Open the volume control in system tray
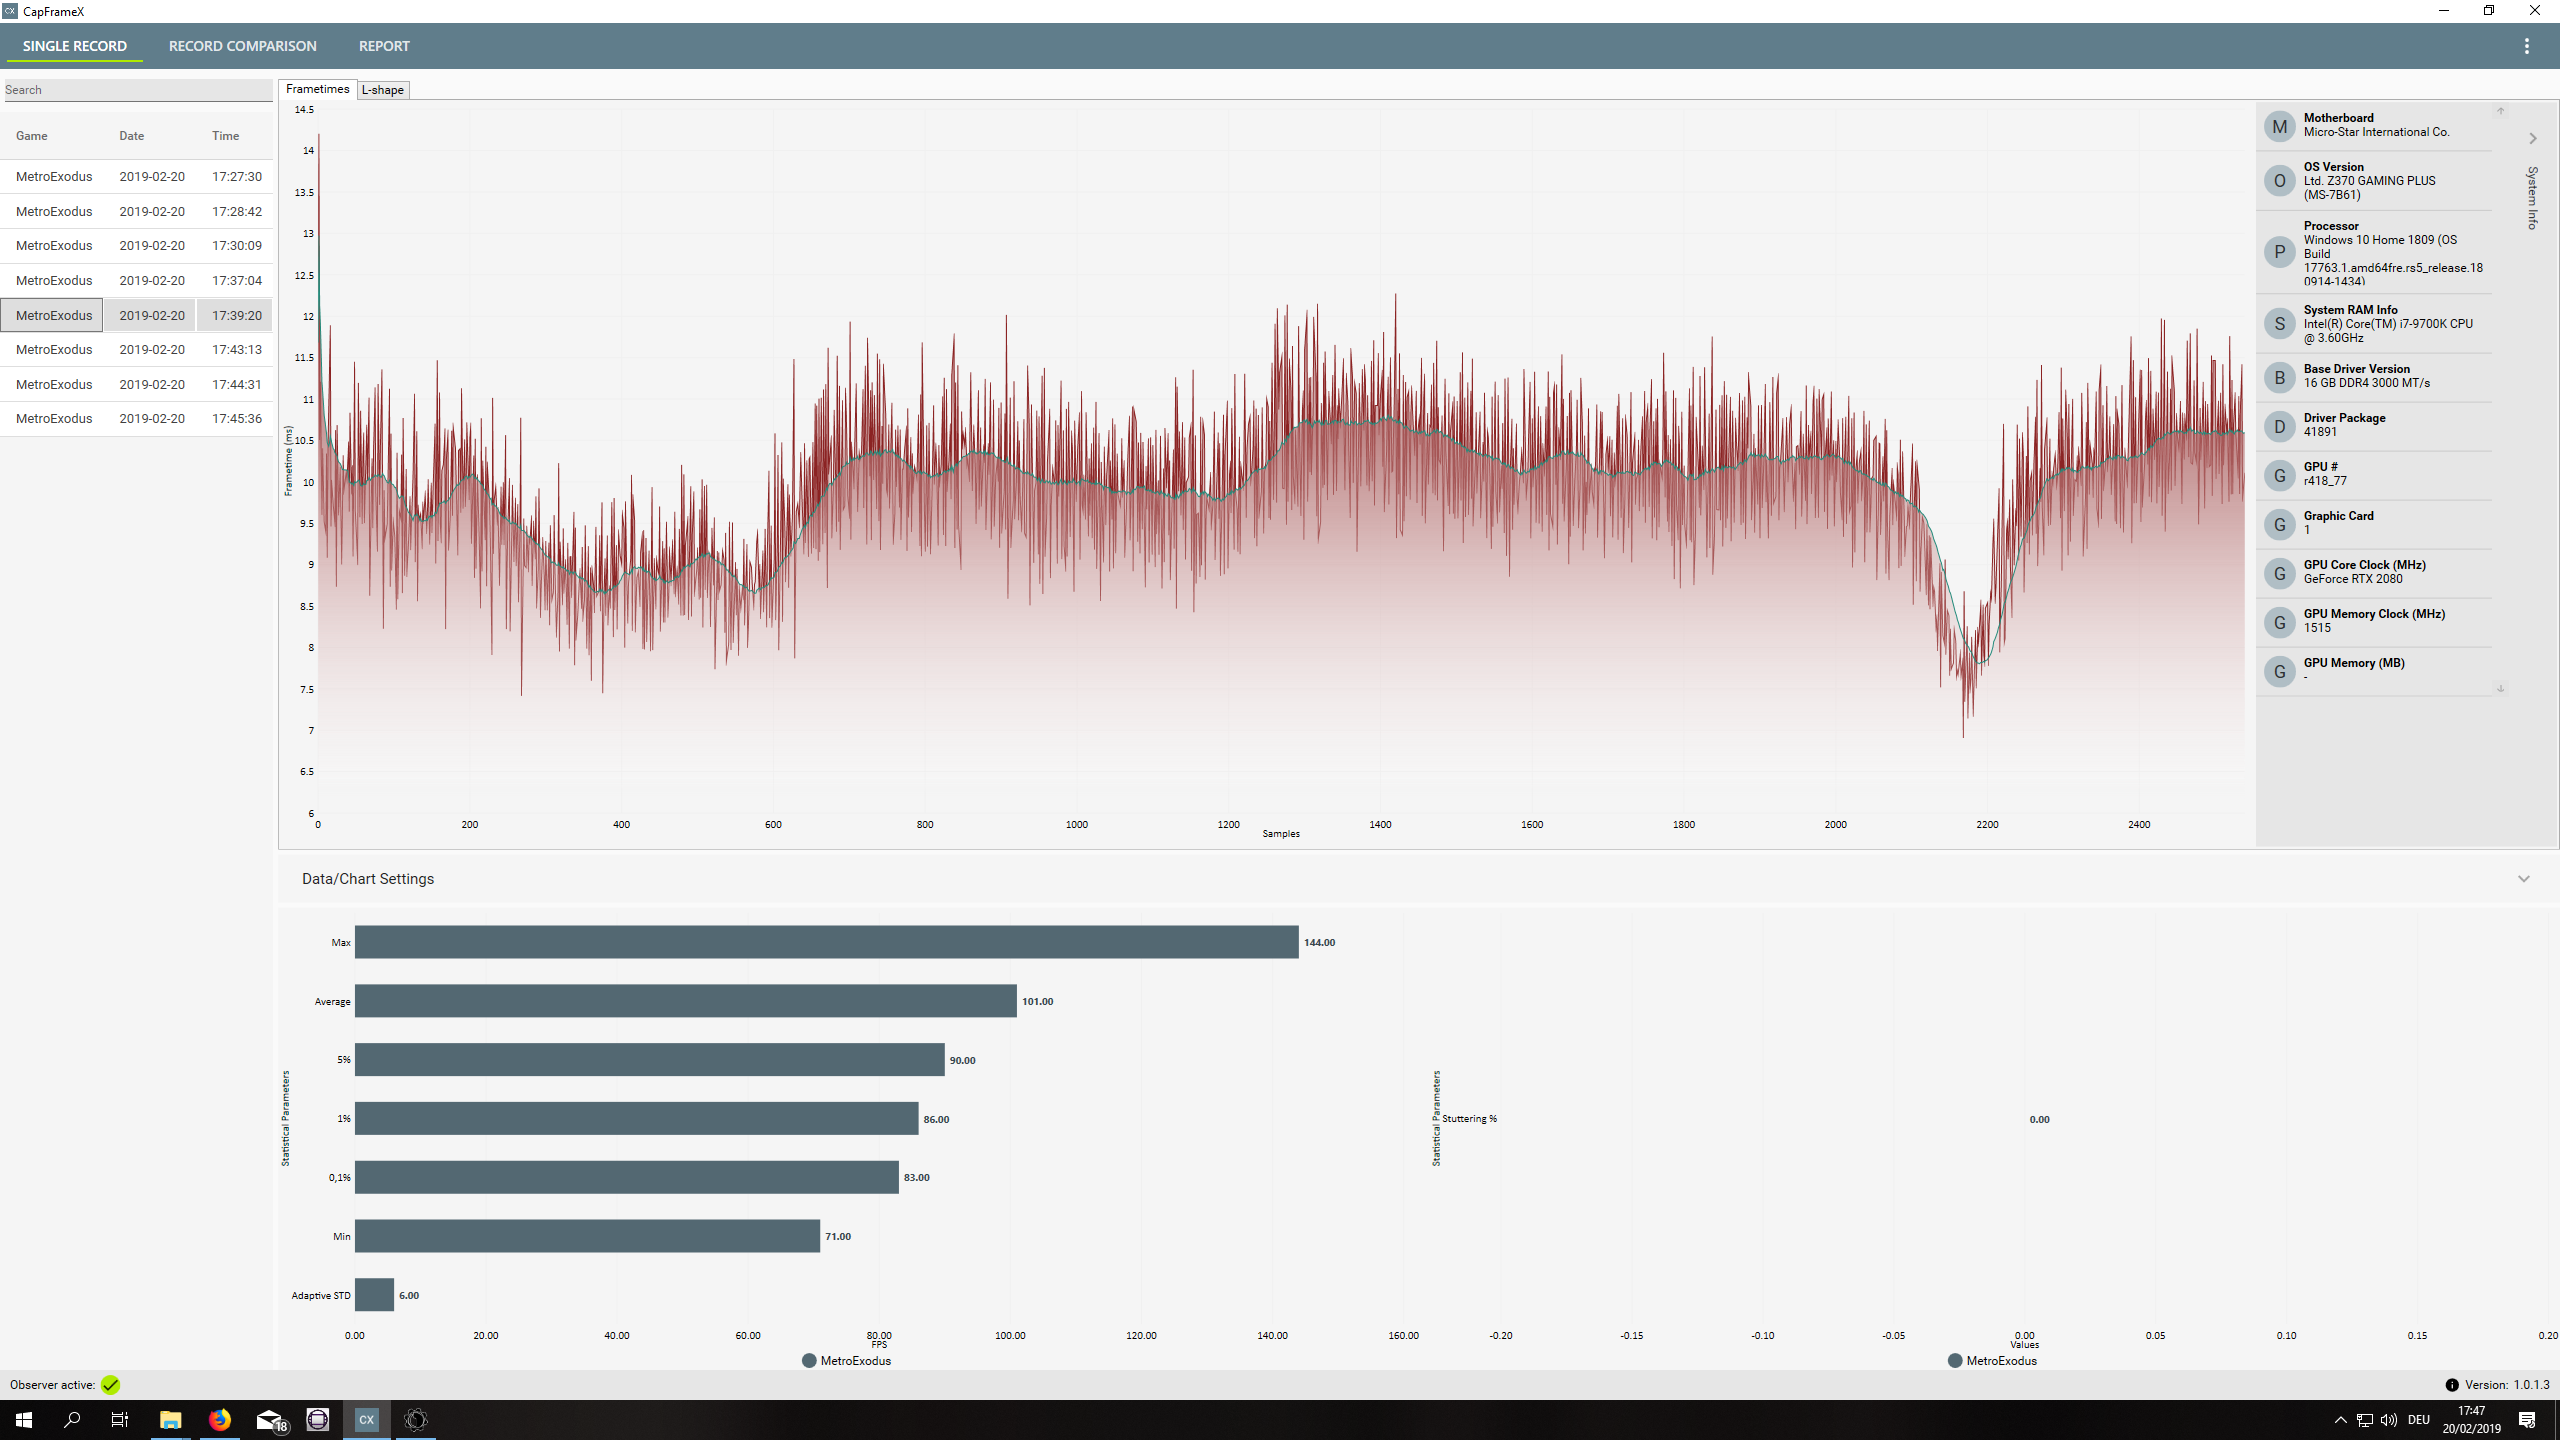This screenshot has width=2560, height=1440. pos(2389,1420)
